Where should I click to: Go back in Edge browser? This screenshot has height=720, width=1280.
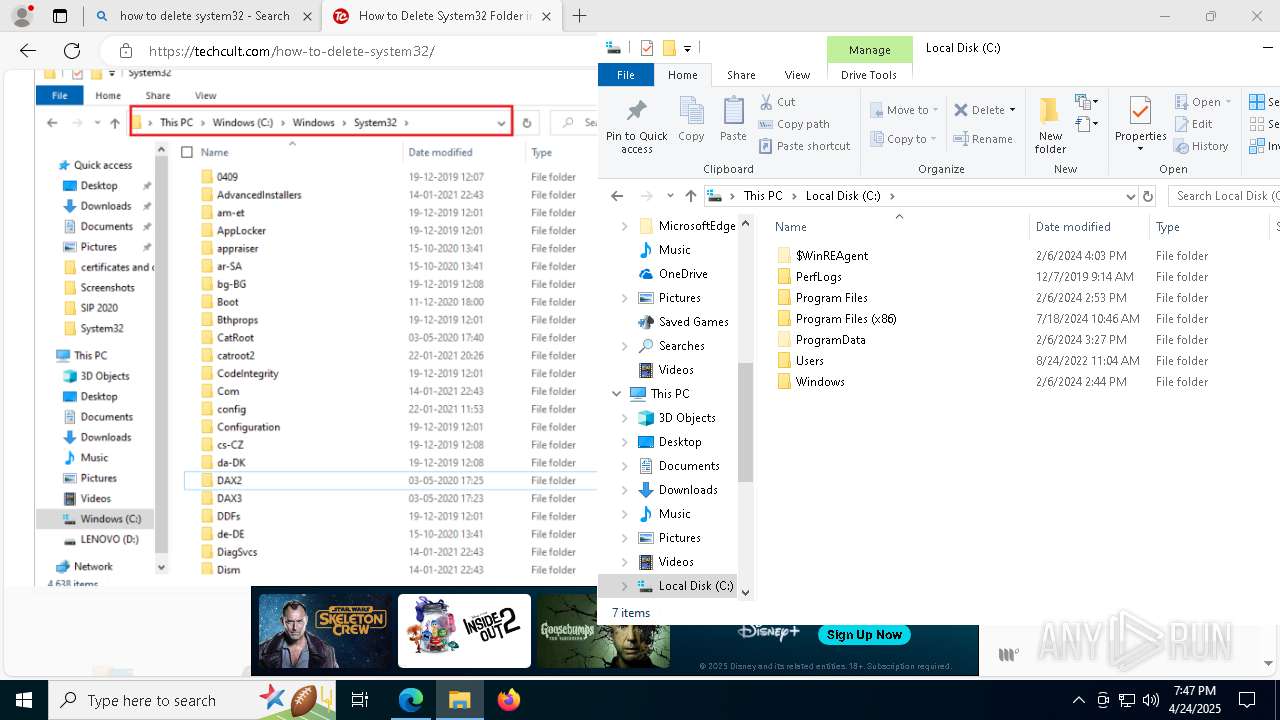(28, 51)
